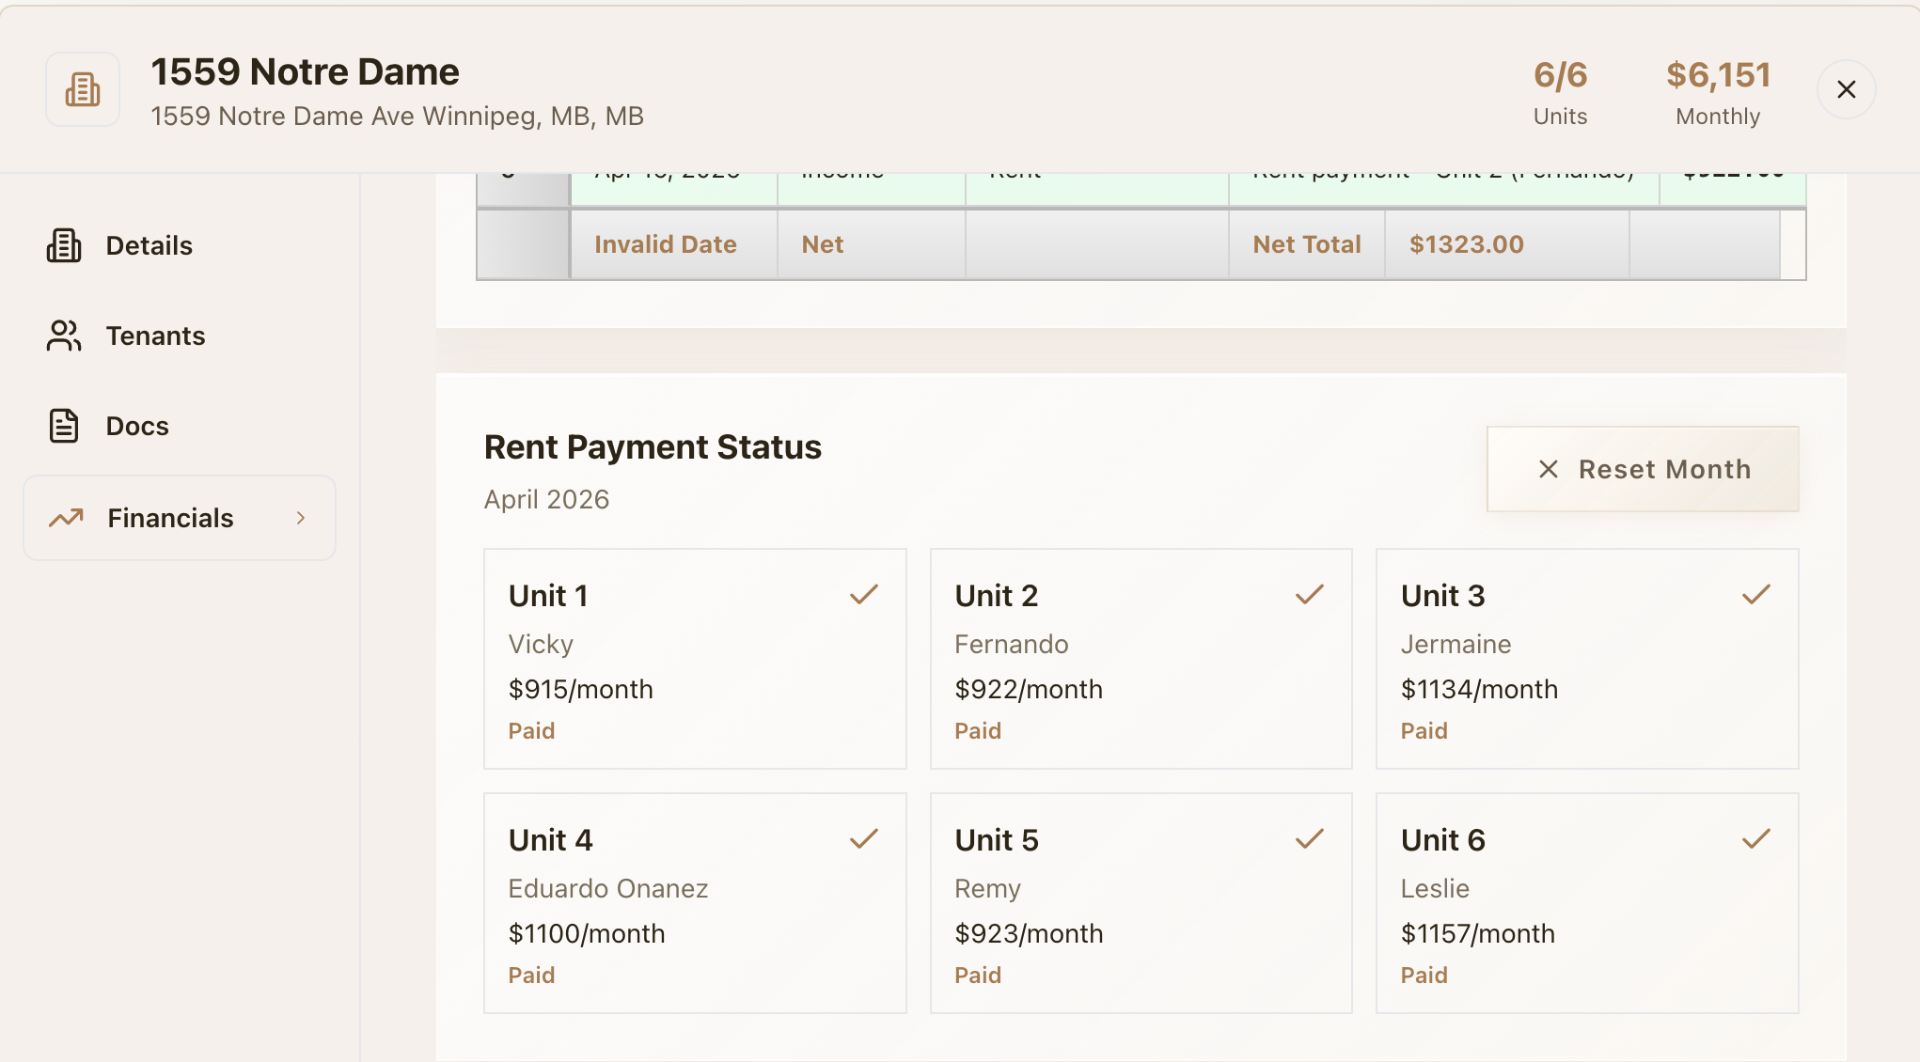The width and height of the screenshot is (1920, 1062).
Task: Click the $6,151 Monthly total
Action: 1718,93
